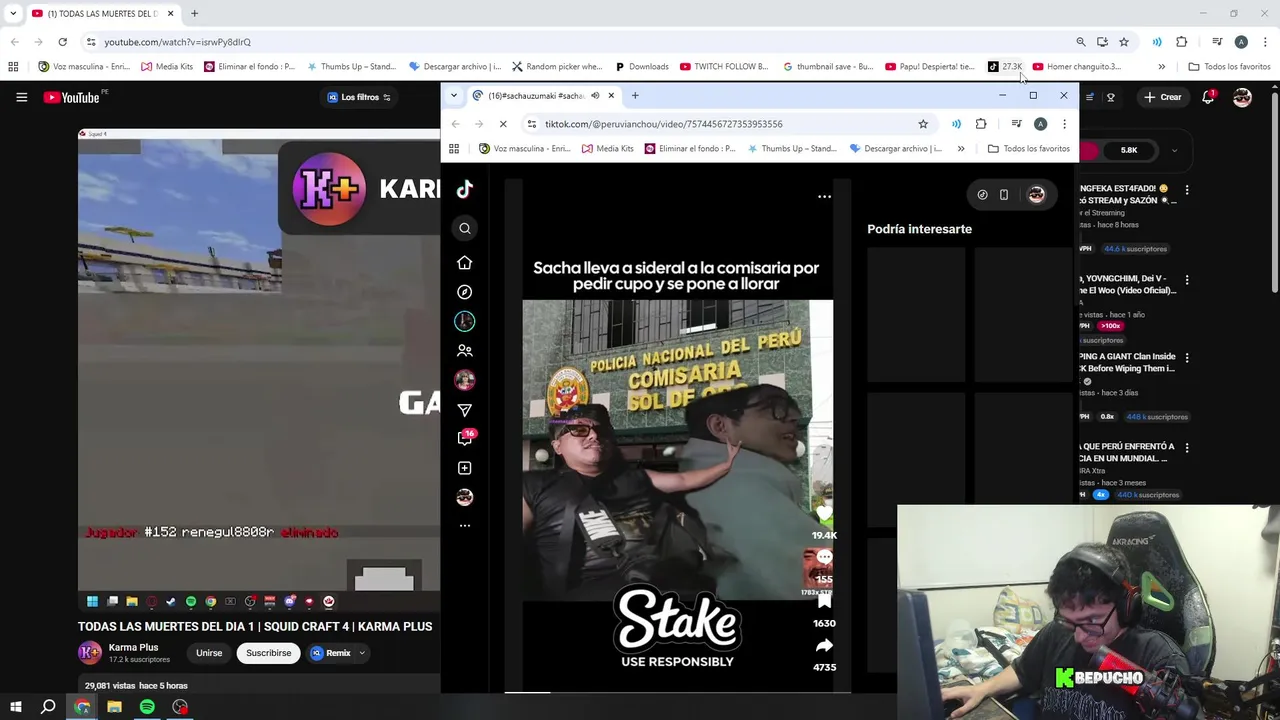Viewport: 1280px width, 720px height.
Task: Open TikTok profile avatar in sidebar
Action: pos(464,497)
